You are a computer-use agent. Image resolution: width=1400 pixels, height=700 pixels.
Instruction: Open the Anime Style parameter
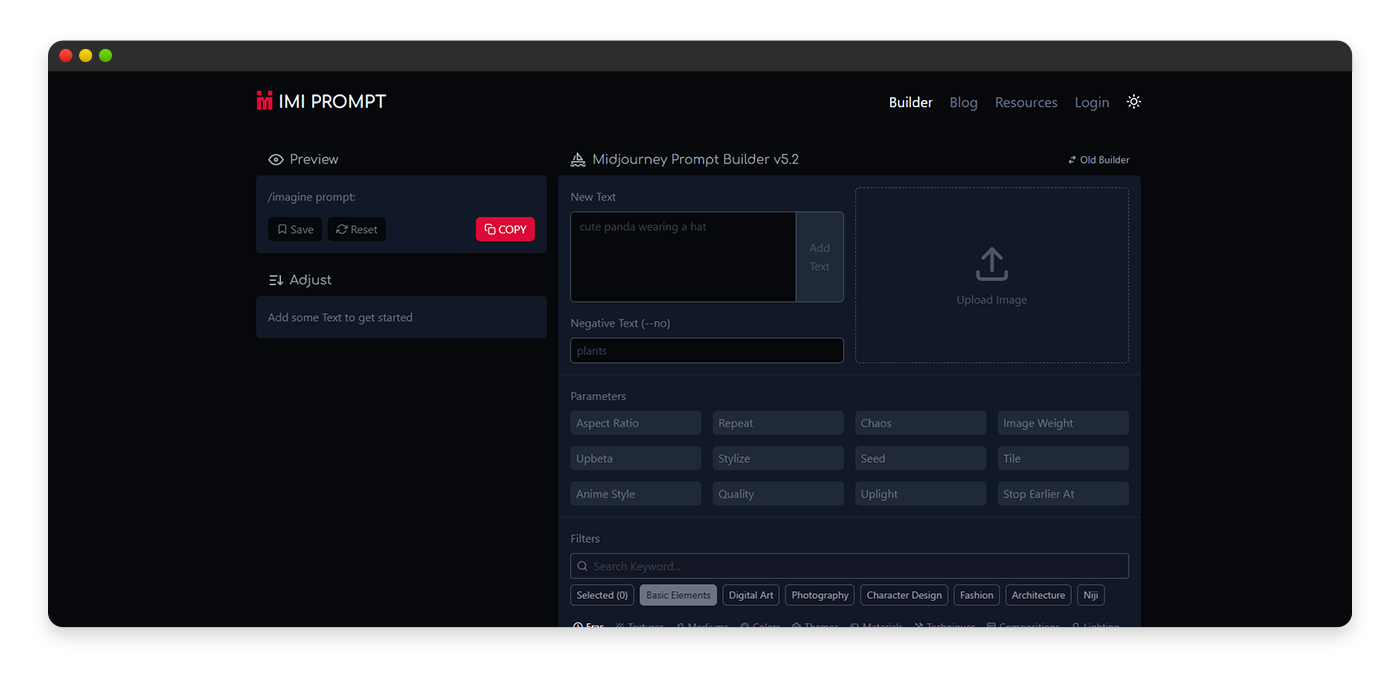click(x=636, y=494)
